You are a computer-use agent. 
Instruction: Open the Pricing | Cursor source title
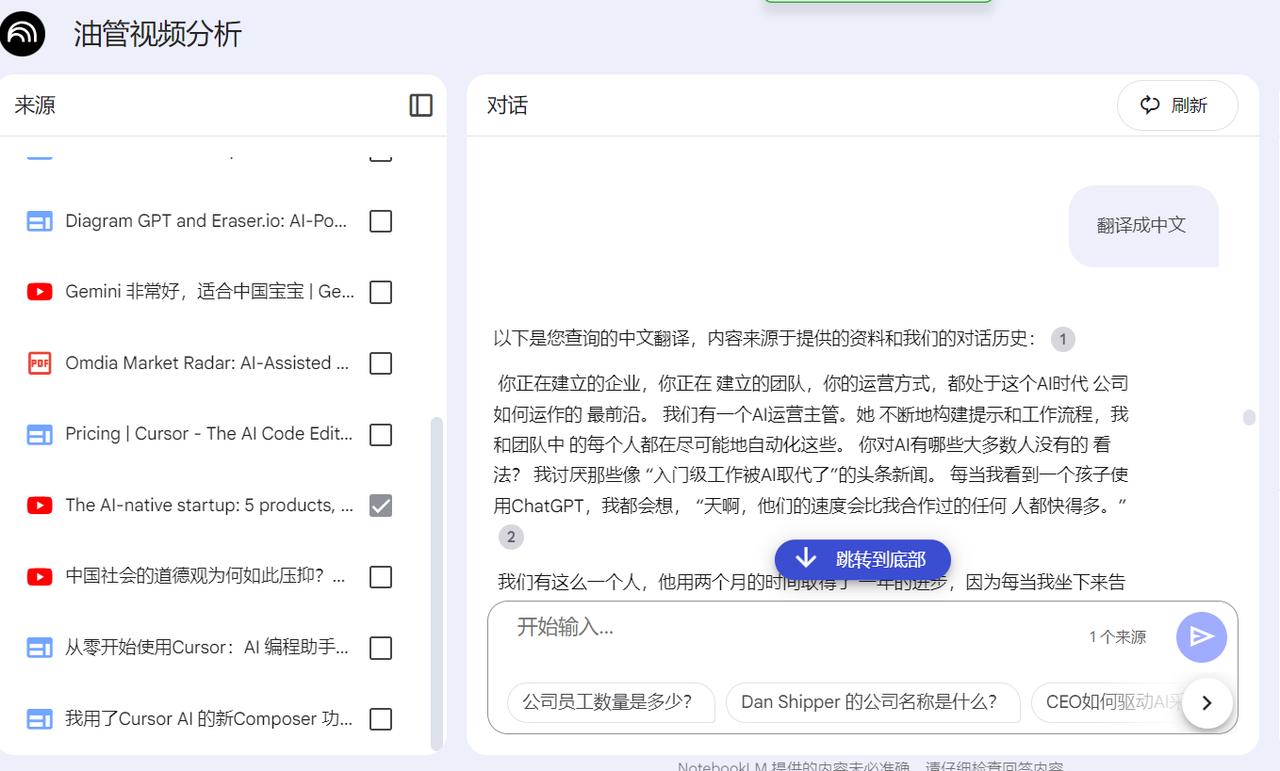pyautogui.click(x=209, y=434)
